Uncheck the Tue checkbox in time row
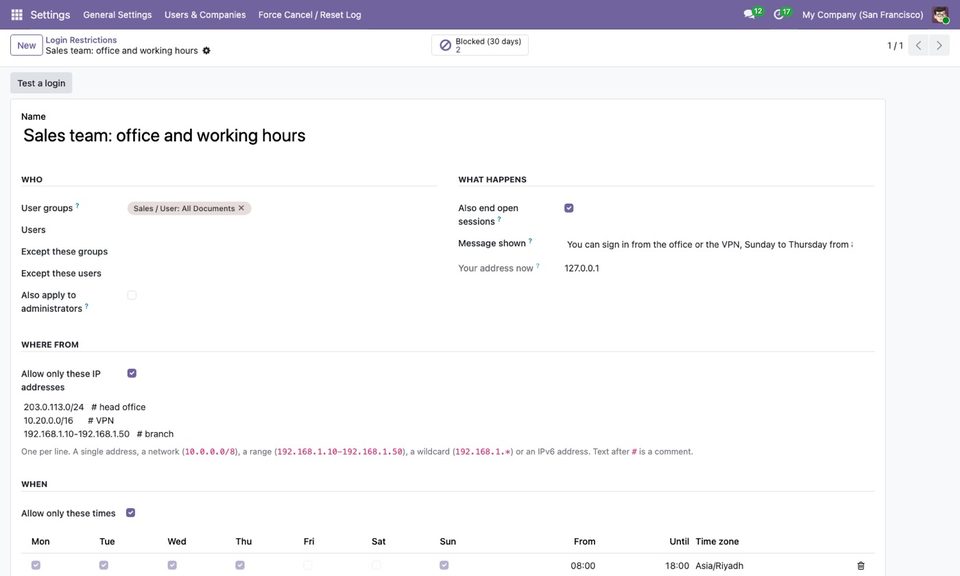The image size is (960, 576). [x=103, y=565]
